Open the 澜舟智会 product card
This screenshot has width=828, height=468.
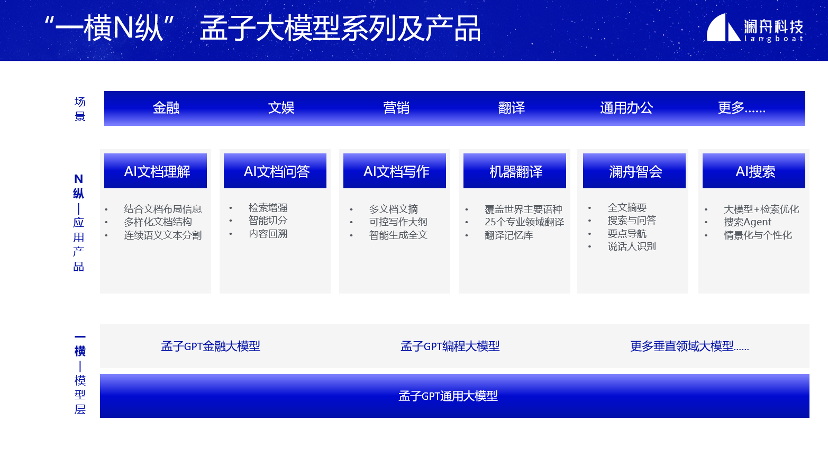click(635, 171)
